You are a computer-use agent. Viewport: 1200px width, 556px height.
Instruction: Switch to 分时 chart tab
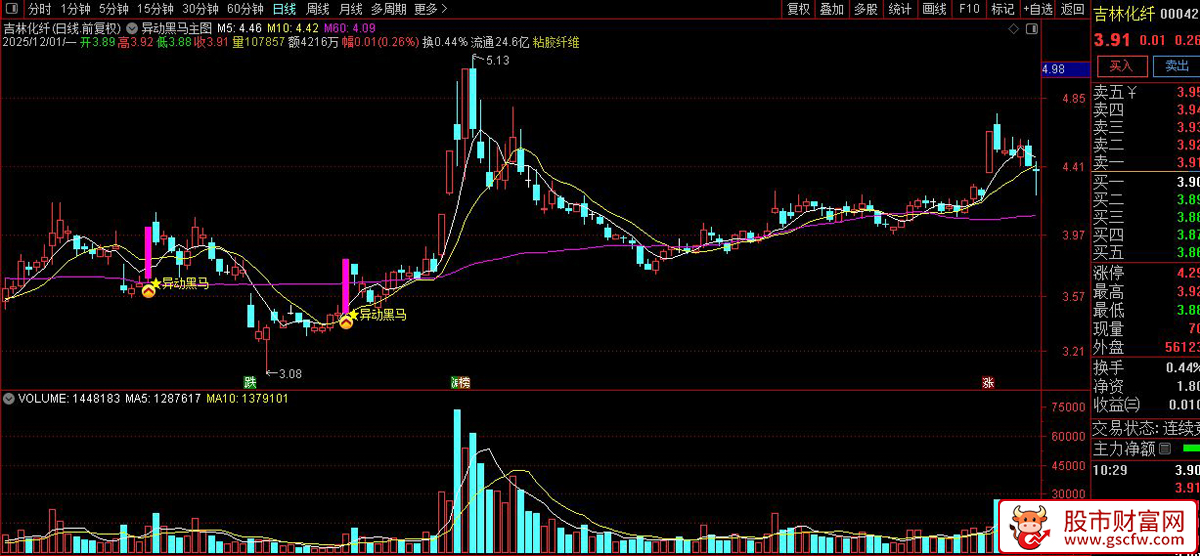tap(38, 9)
